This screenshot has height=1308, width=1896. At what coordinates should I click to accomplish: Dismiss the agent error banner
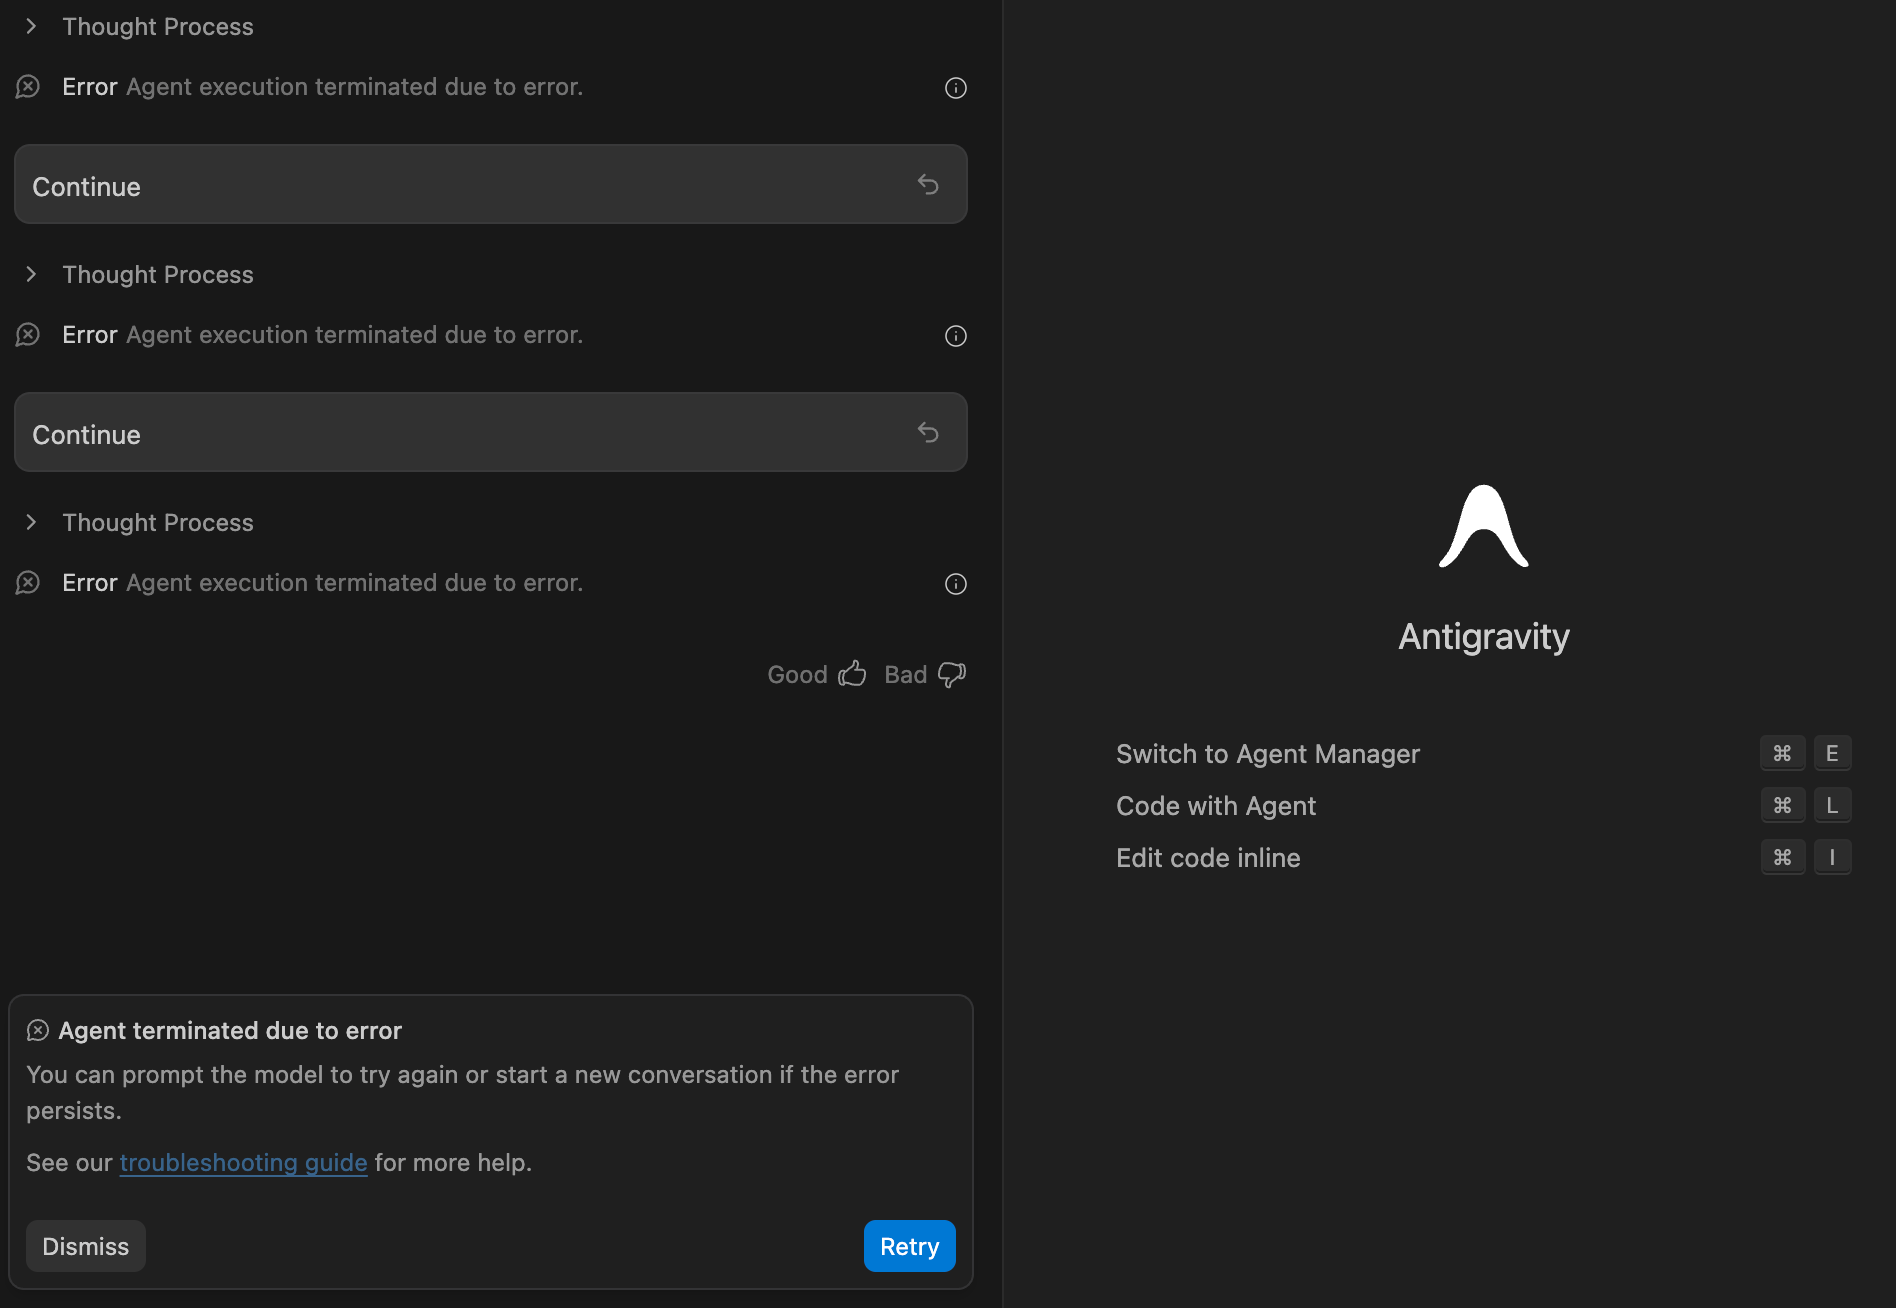pyautogui.click(x=85, y=1246)
